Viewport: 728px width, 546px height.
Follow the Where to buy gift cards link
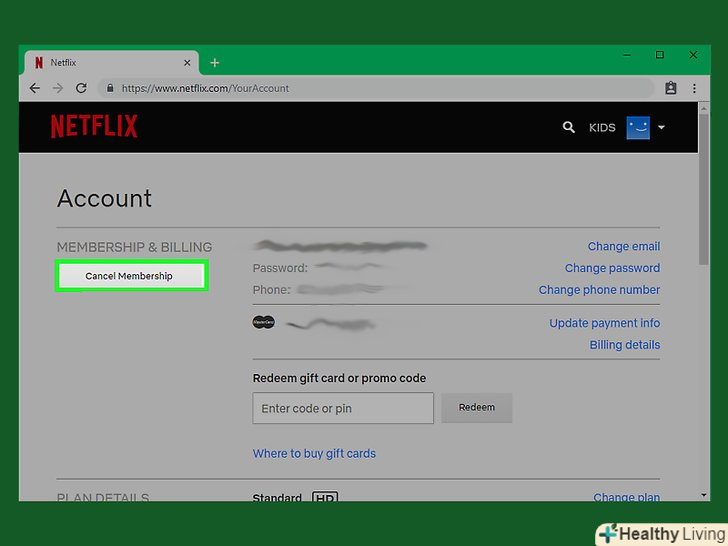pyautogui.click(x=314, y=453)
